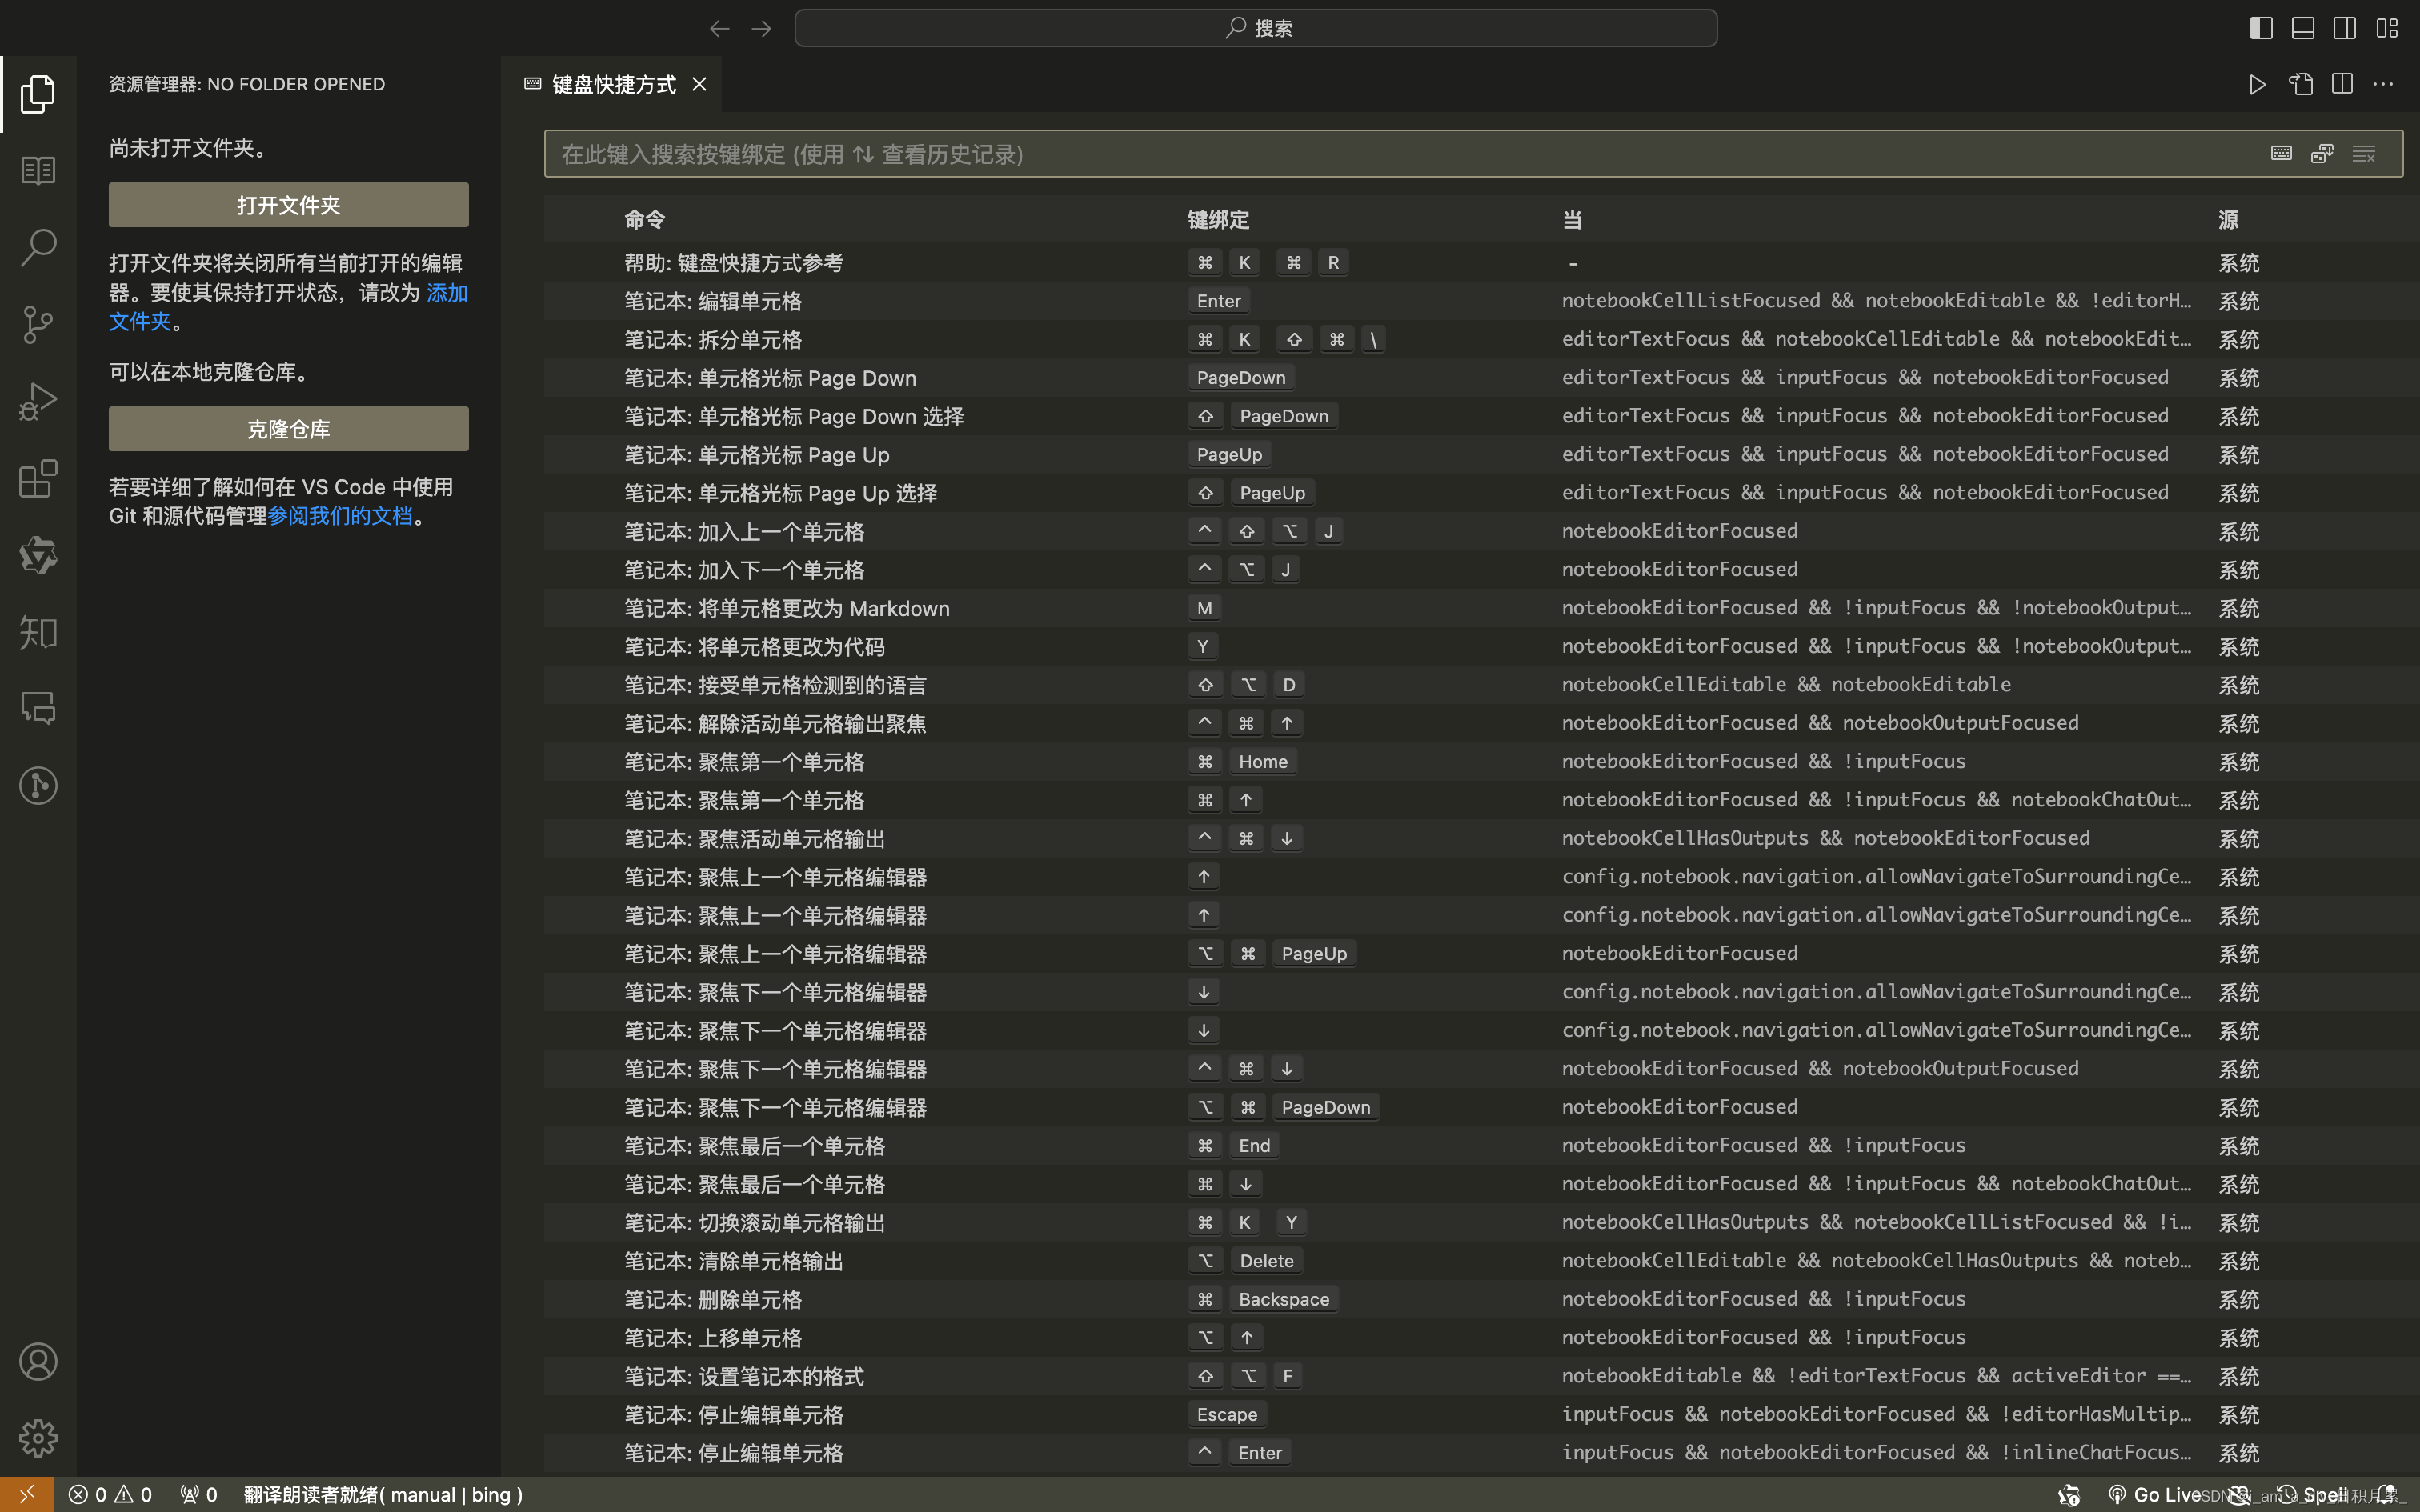Open More Actions ellipsis menu in editor
This screenshot has height=1512, width=2420.
(2383, 84)
